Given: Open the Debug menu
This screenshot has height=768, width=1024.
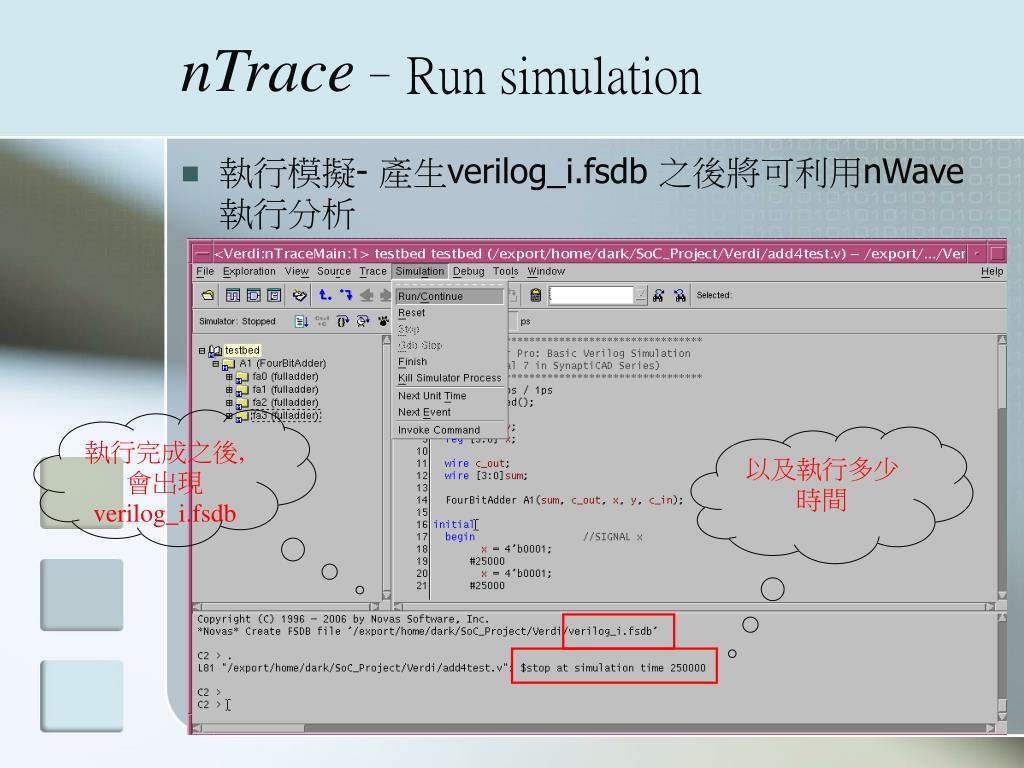Looking at the screenshot, I should 468,271.
